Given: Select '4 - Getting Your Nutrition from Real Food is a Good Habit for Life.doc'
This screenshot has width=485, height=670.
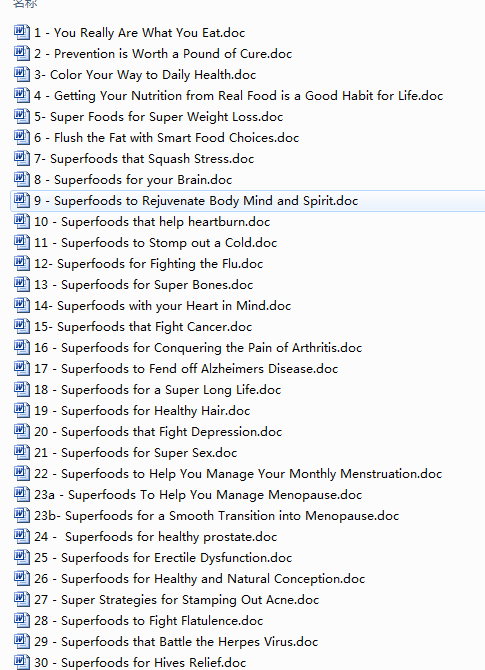Looking at the screenshot, I should pos(238,96).
